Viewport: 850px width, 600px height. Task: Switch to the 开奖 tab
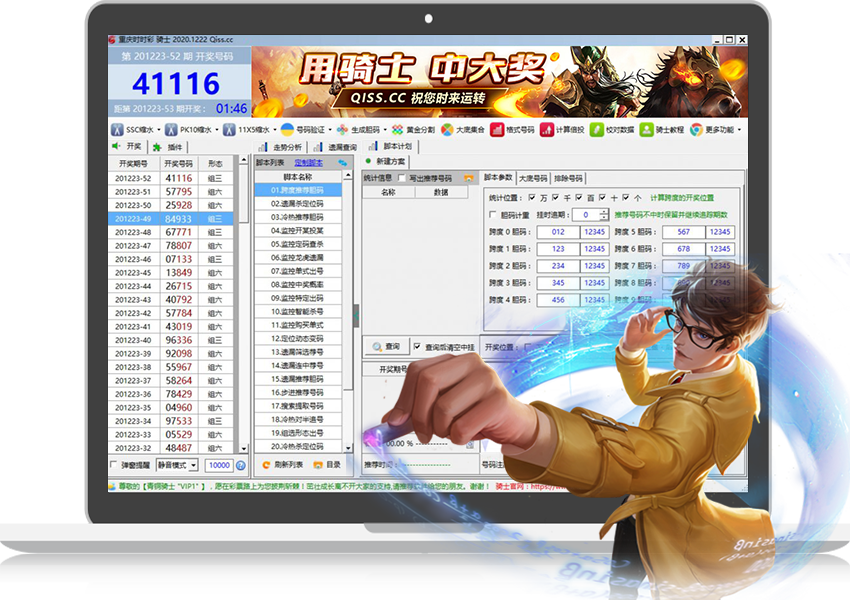[x=128, y=146]
